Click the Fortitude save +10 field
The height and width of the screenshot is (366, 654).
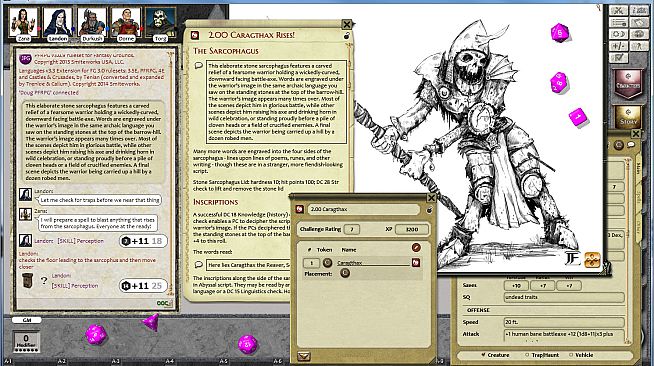[516, 286]
